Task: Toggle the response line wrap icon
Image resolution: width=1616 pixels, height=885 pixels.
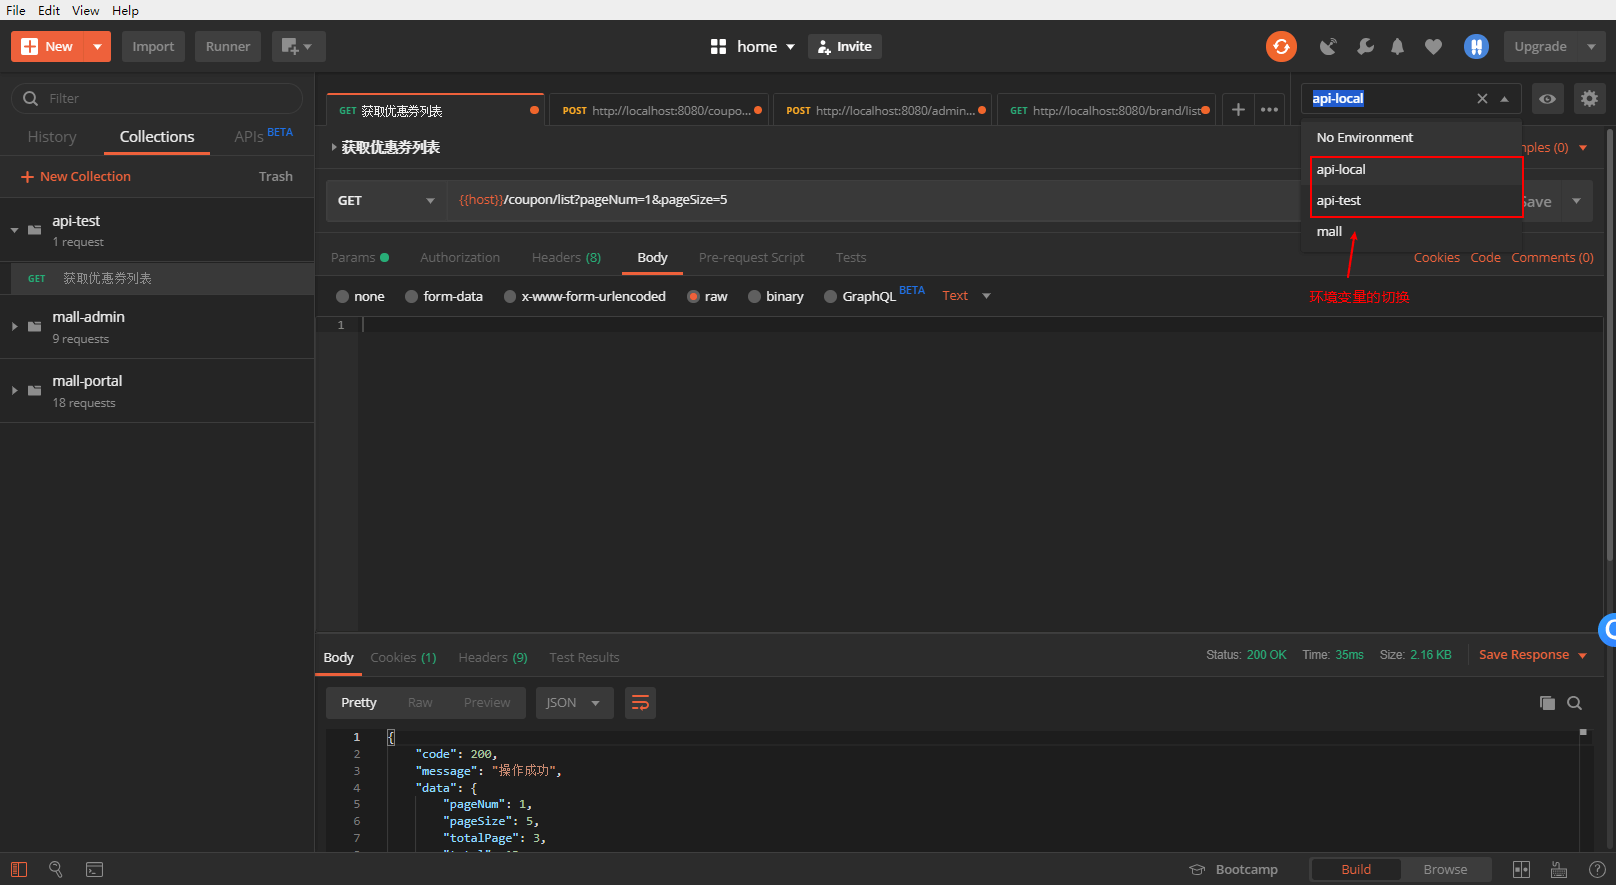Action: [x=640, y=703]
